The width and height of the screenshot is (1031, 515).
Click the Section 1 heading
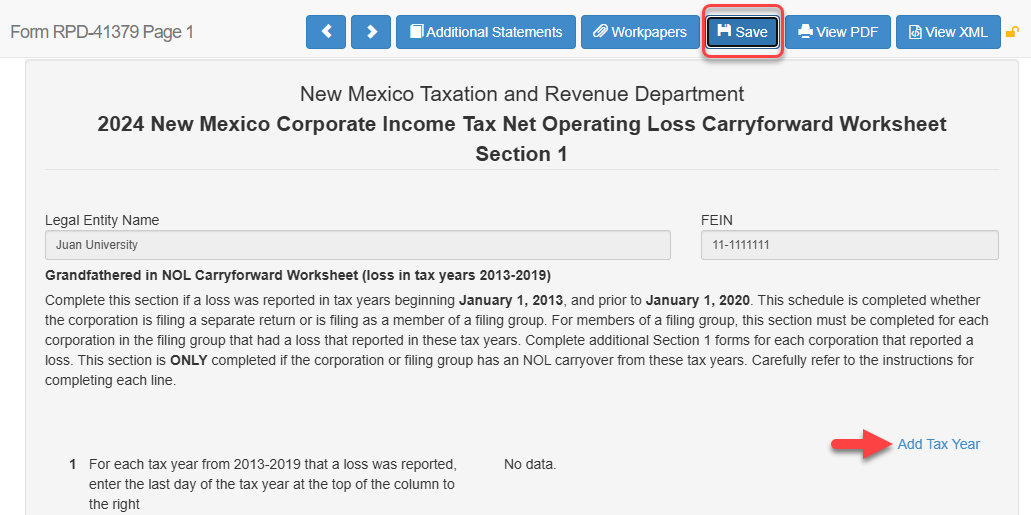[x=521, y=154]
